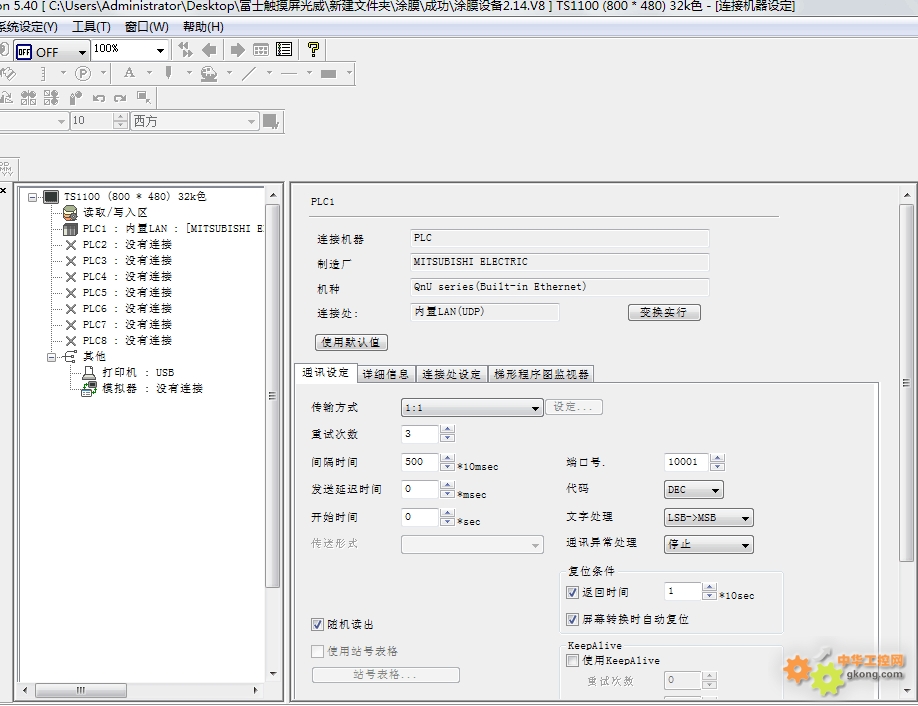Select the paint fill color tool

coord(209,73)
